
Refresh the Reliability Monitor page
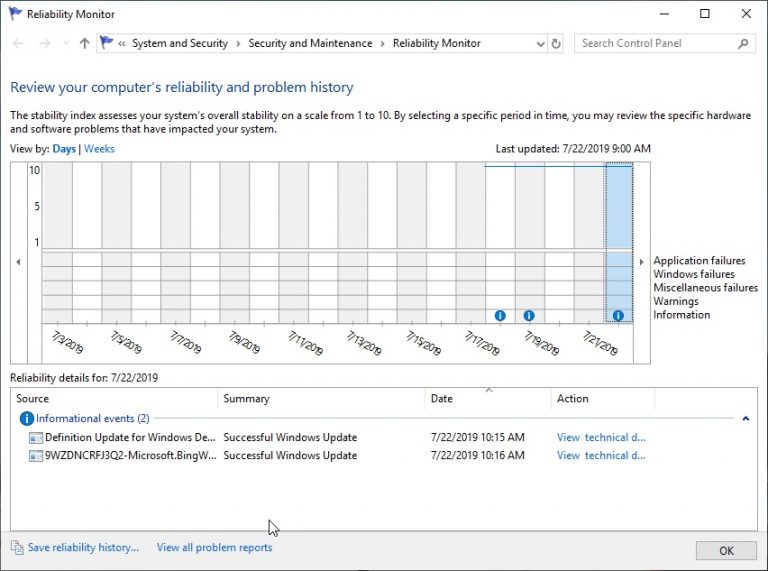(x=556, y=44)
